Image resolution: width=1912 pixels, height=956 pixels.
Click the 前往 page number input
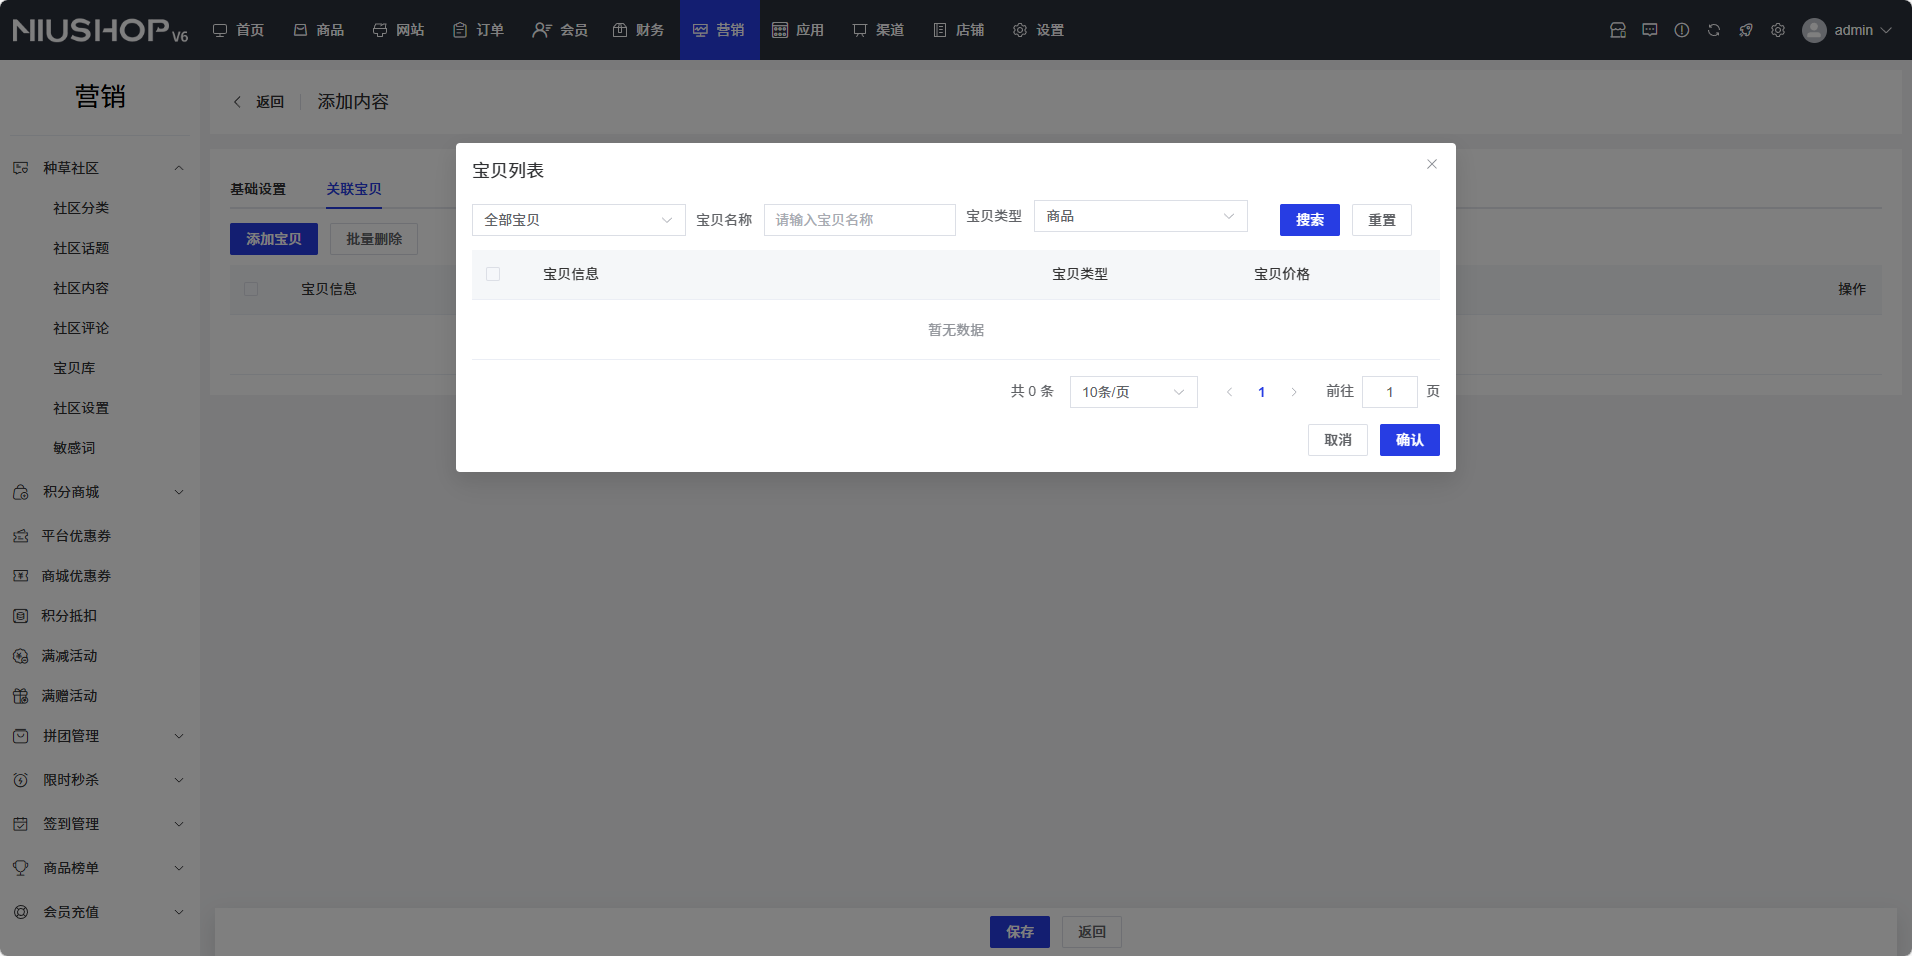(x=1389, y=392)
